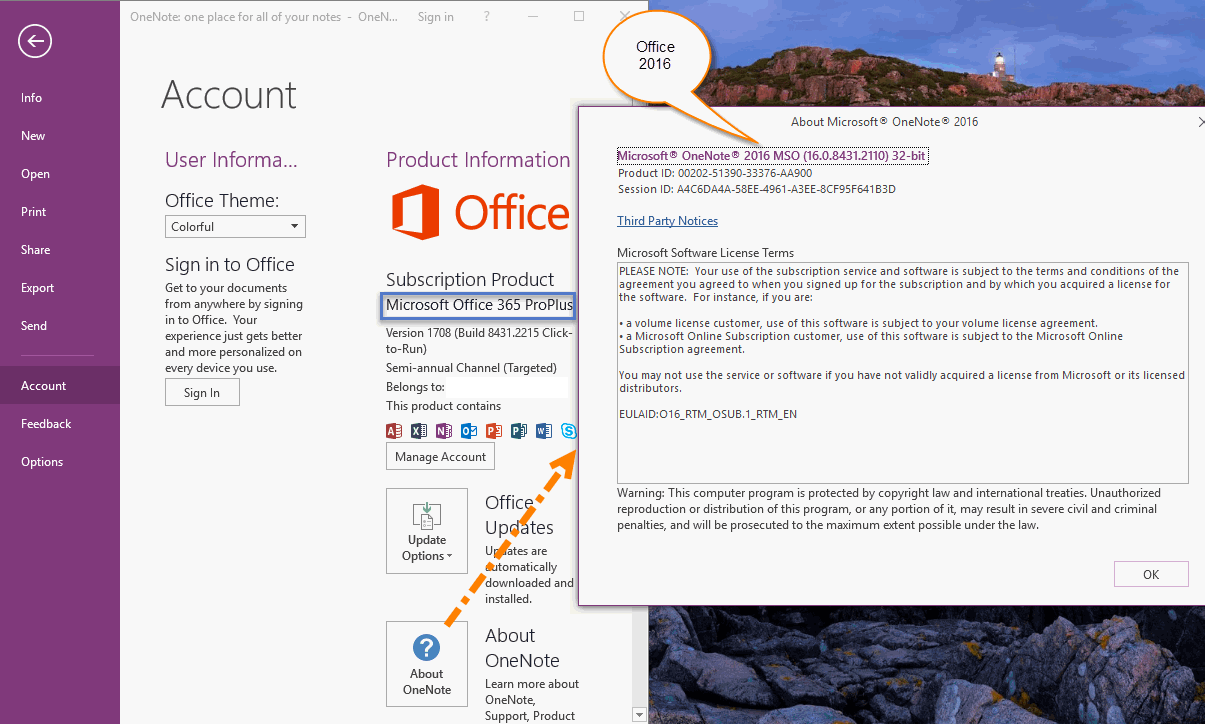Viewport: 1205px width, 724px height.
Task: Select the Account tab in the sidebar
Action: [60, 386]
